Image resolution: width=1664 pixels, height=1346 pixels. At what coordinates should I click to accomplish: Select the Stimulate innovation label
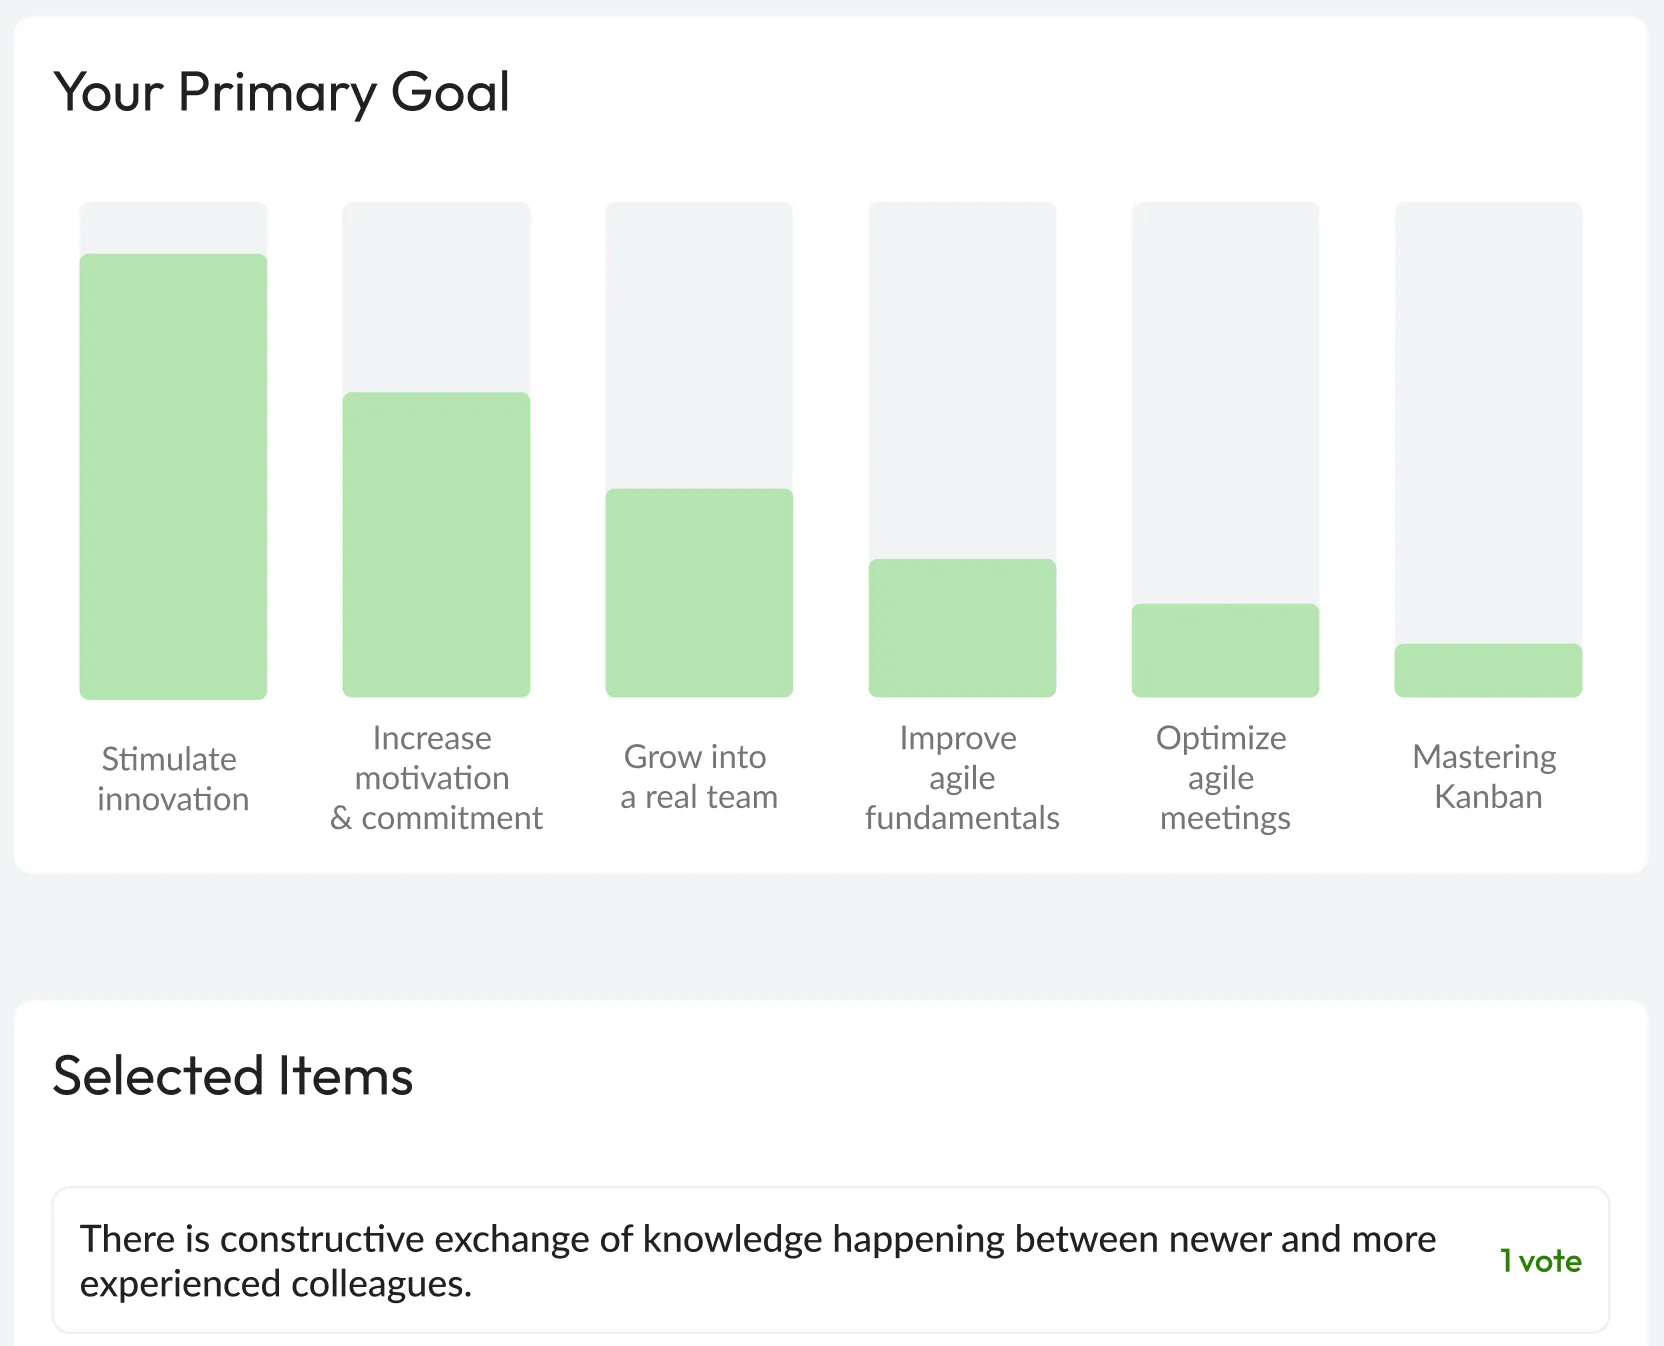point(173,779)
